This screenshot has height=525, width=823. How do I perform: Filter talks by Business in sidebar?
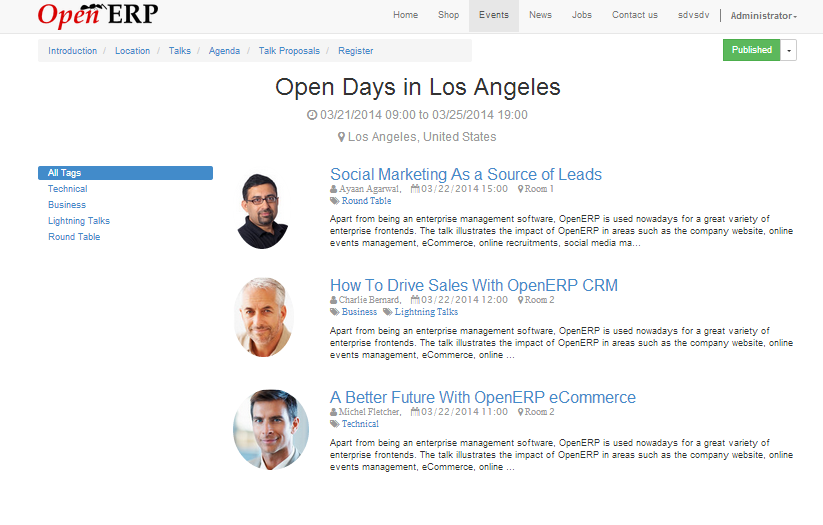67,205
